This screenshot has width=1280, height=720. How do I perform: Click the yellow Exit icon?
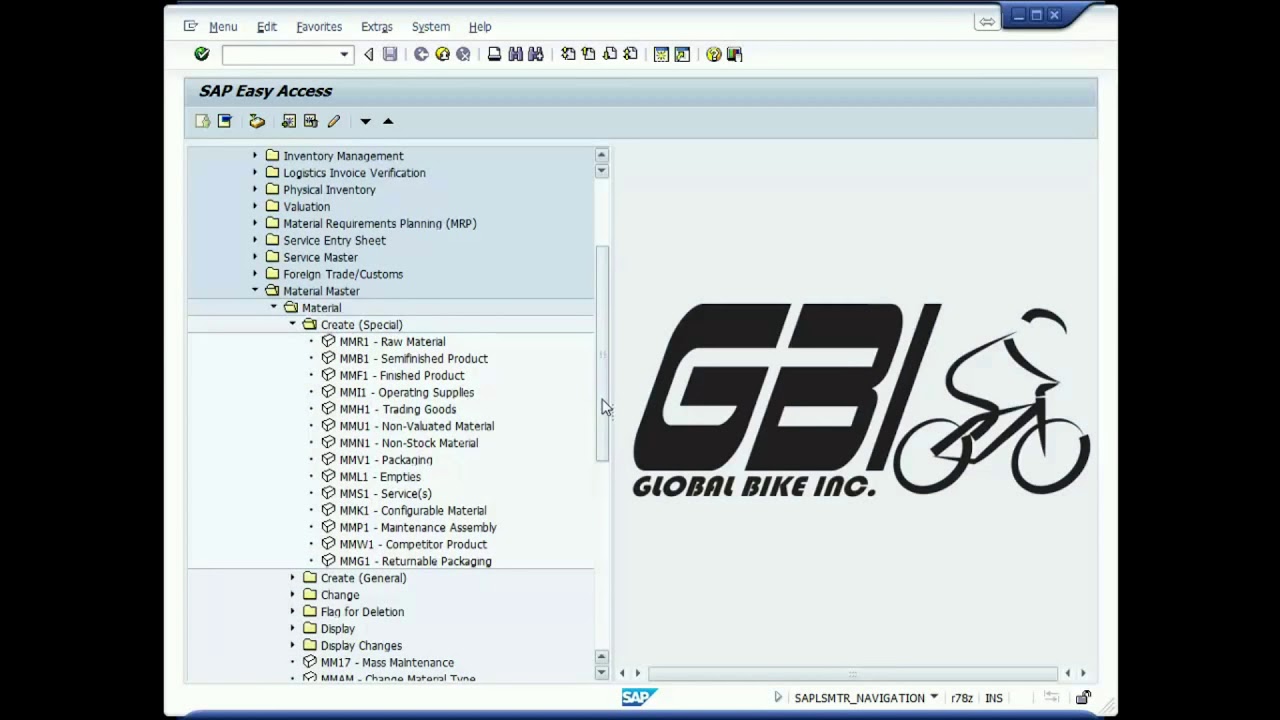coord(442,54)
